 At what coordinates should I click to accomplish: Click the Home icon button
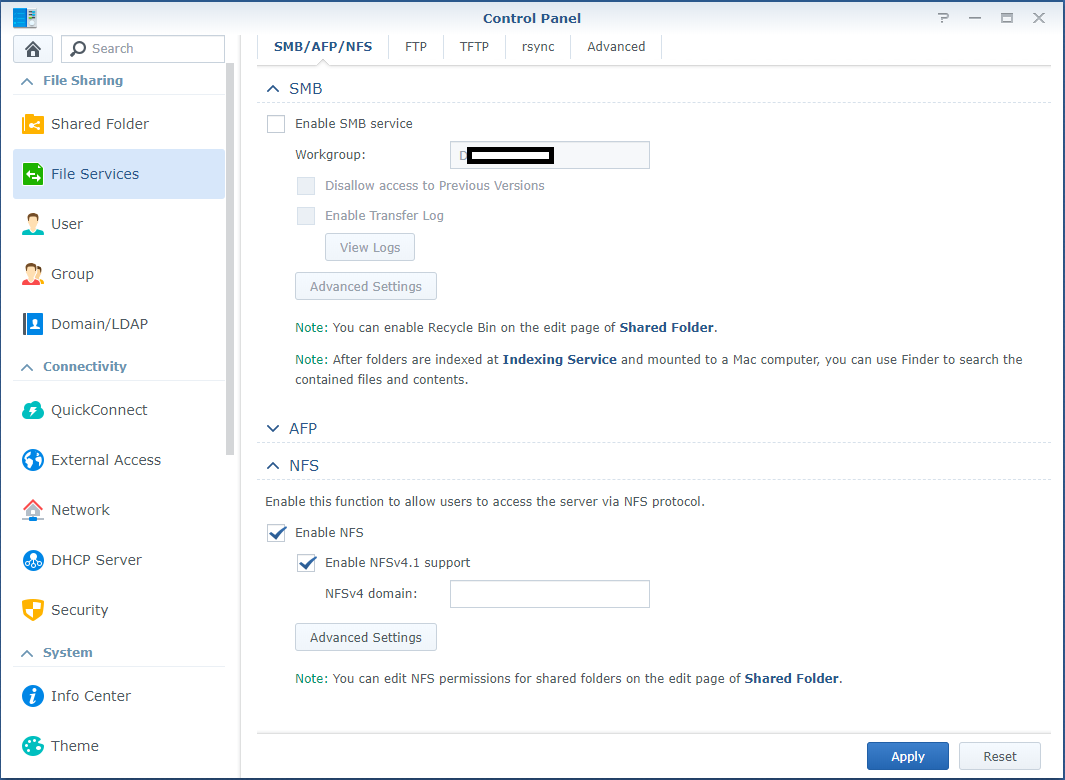pos(32,49)
